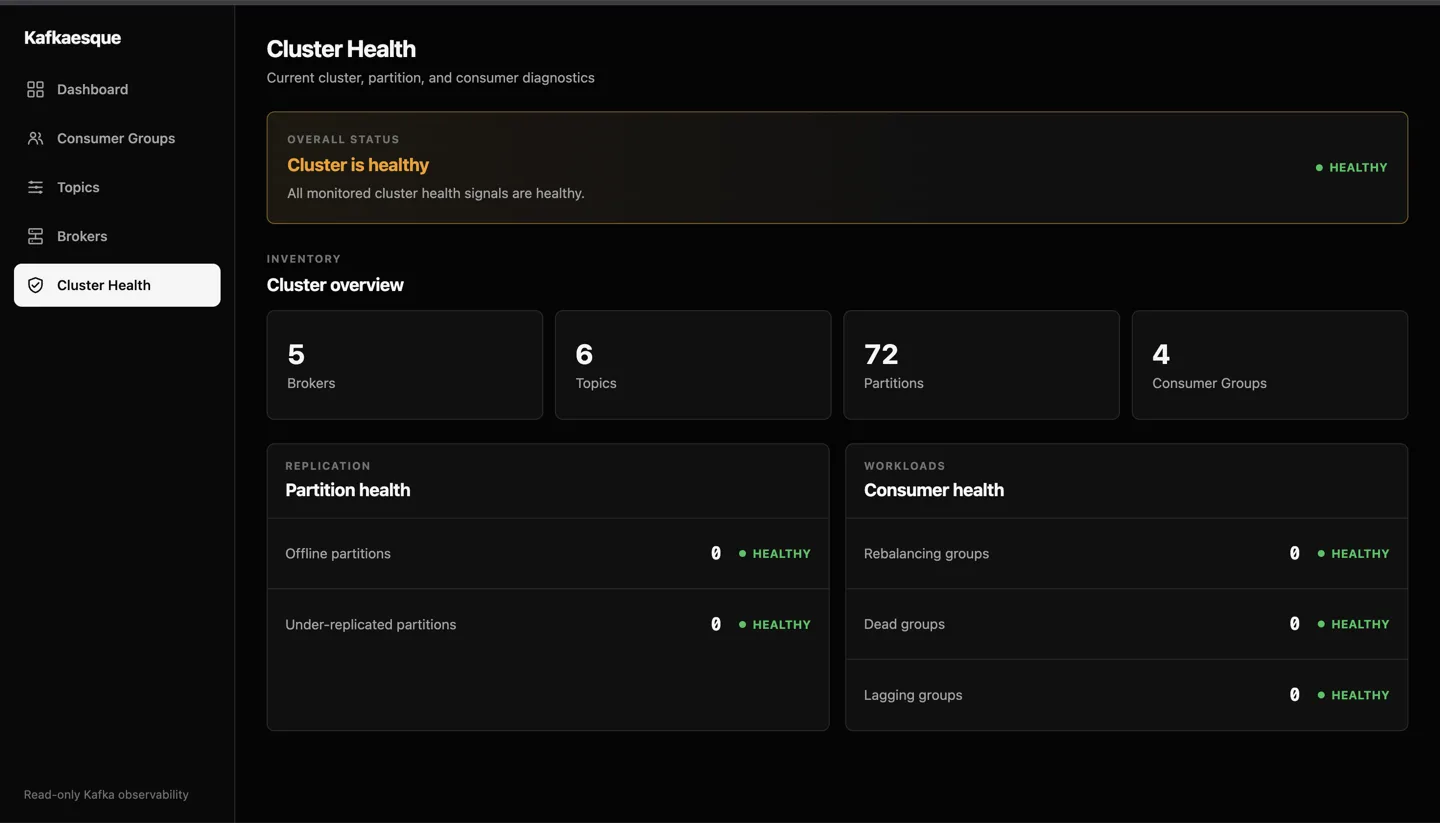Click HEALTHY badge in Offline partitions row
The height and width of the screenshot is (823, 1440).
[x=775, y=553]
